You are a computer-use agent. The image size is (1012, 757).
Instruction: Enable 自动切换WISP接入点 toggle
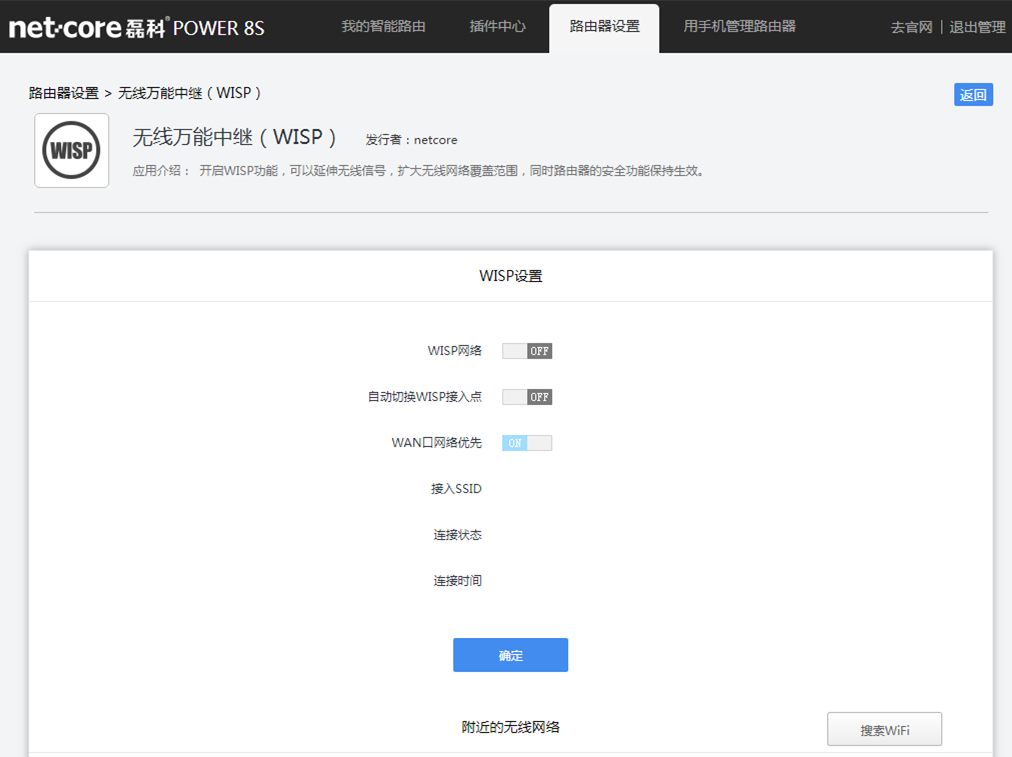527,396
